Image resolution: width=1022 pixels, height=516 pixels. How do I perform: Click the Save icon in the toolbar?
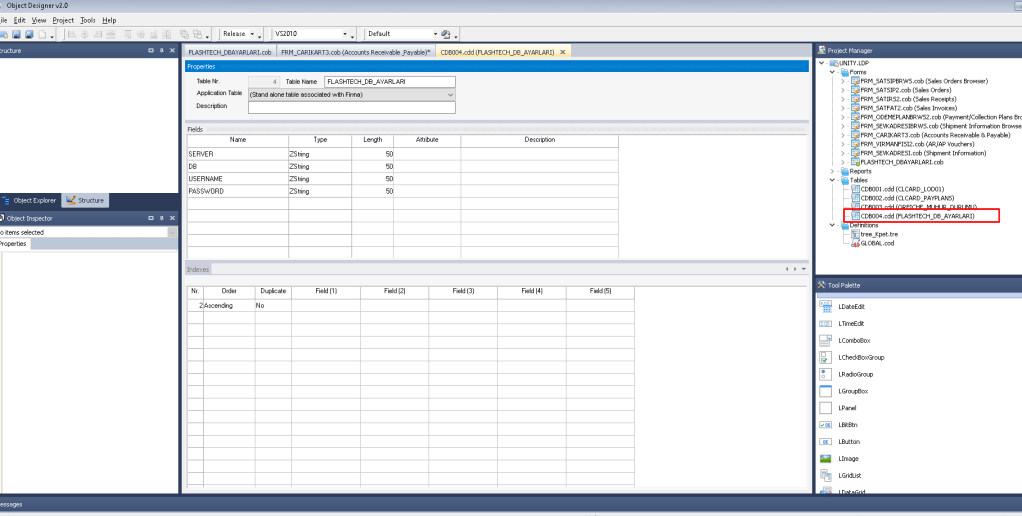(x=16, y=34)
